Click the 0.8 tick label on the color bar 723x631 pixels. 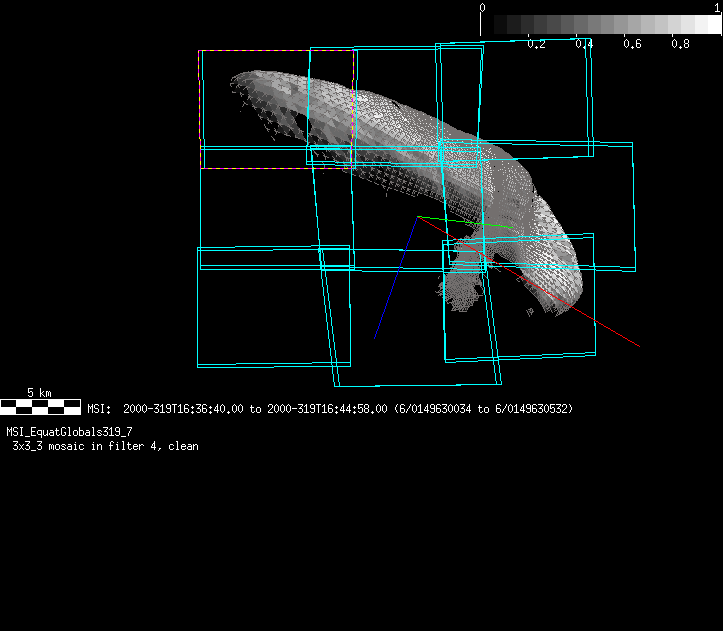(x=680, y=44)
